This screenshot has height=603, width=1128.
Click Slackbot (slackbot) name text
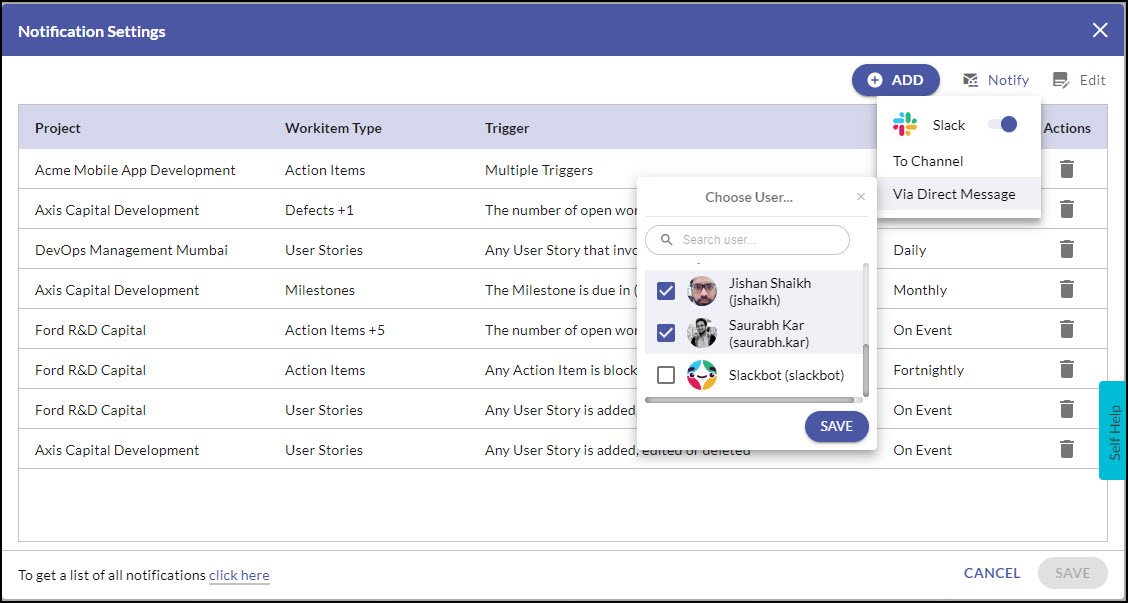tap(786, 375)
